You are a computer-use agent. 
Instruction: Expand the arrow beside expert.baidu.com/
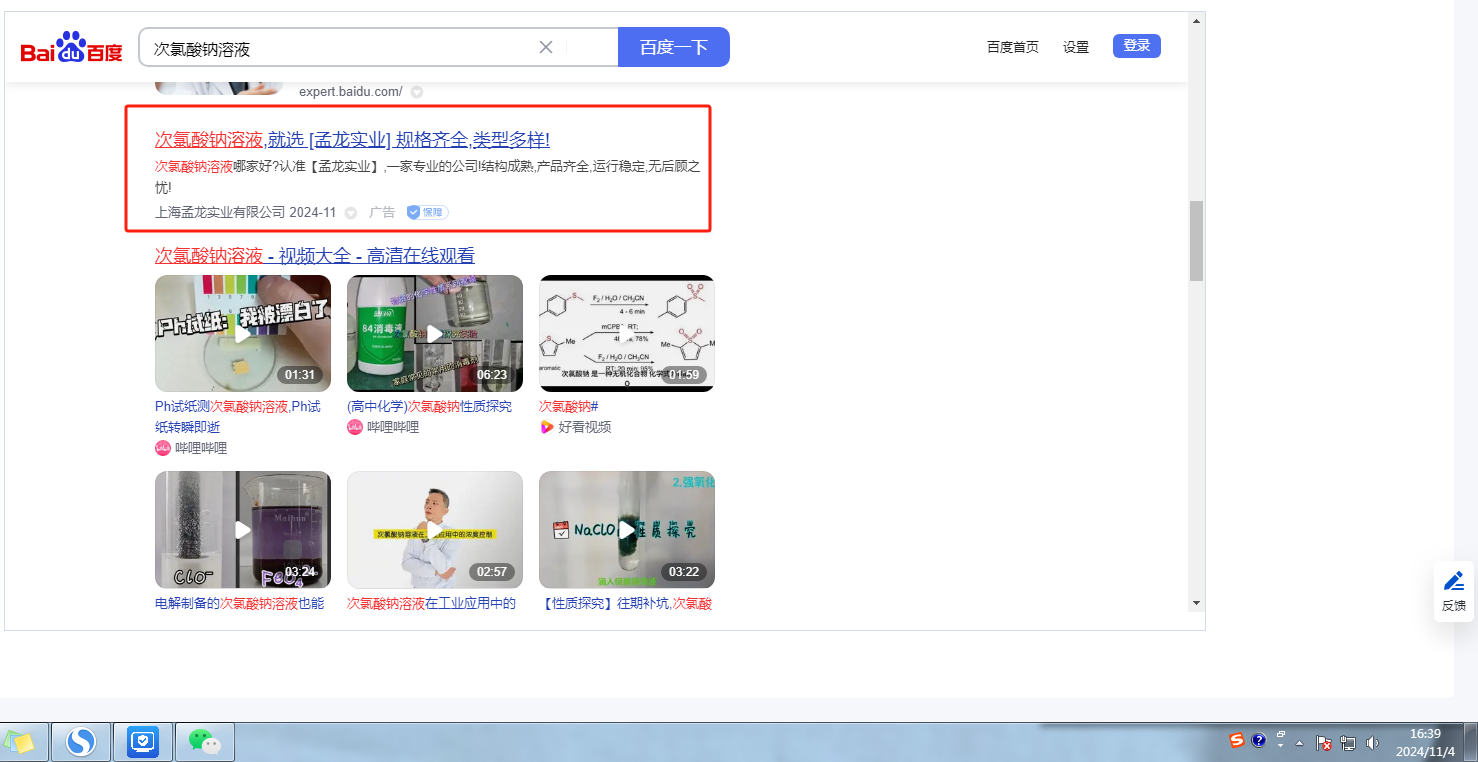(x=417, y=92)
